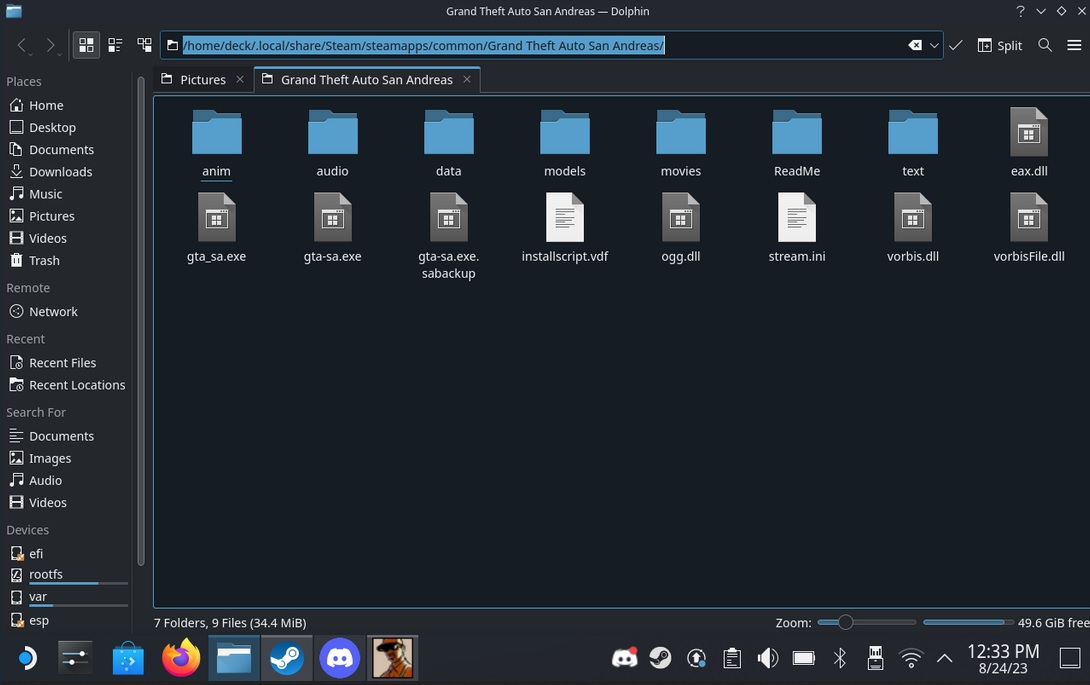The width and height of the screenshot is (1090, 685).
Task: Open Steam from the taskbar
Action: (x=286, y=658)
